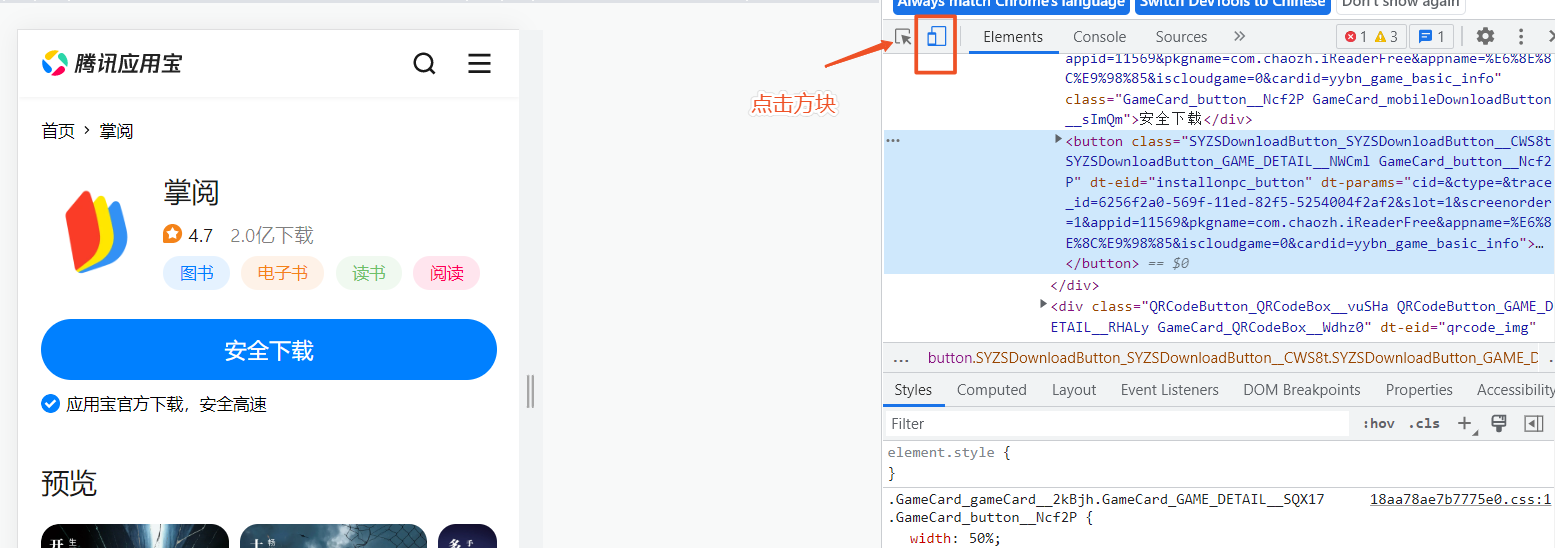The image size is (1555, 548).
Task: Open the Properties pane tab
Action: coord(1418,390)
